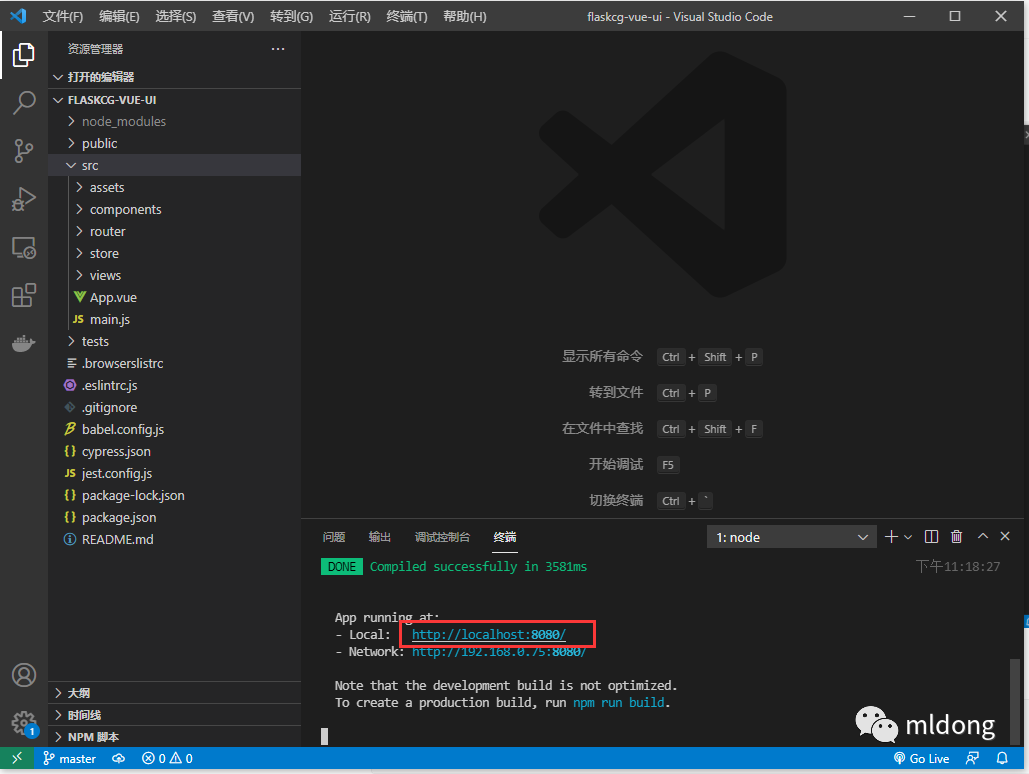Open the Extensions view

tap(24, 295)
